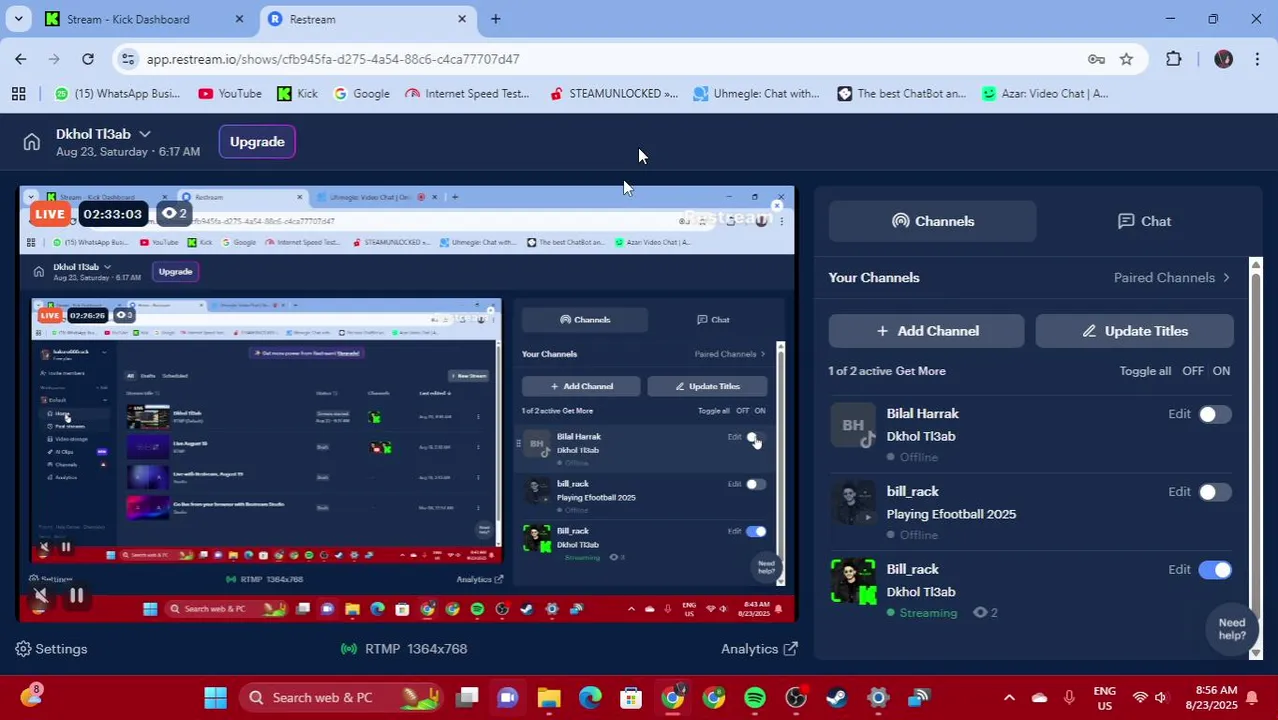The width and height of the screenshot is (1278, 720).
Task: Open the Chrome apps grid shortcut
Action: point(18,93)
